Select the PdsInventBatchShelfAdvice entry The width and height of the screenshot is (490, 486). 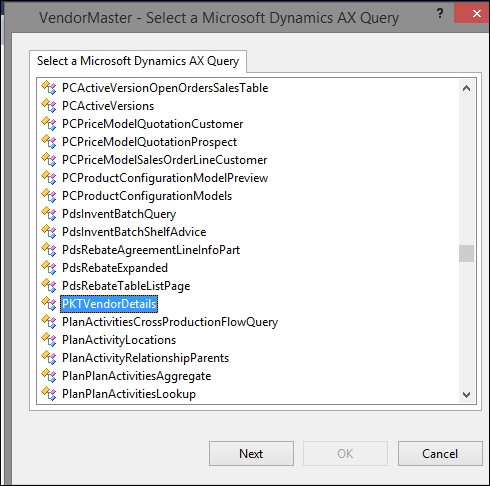pos(134,232)
